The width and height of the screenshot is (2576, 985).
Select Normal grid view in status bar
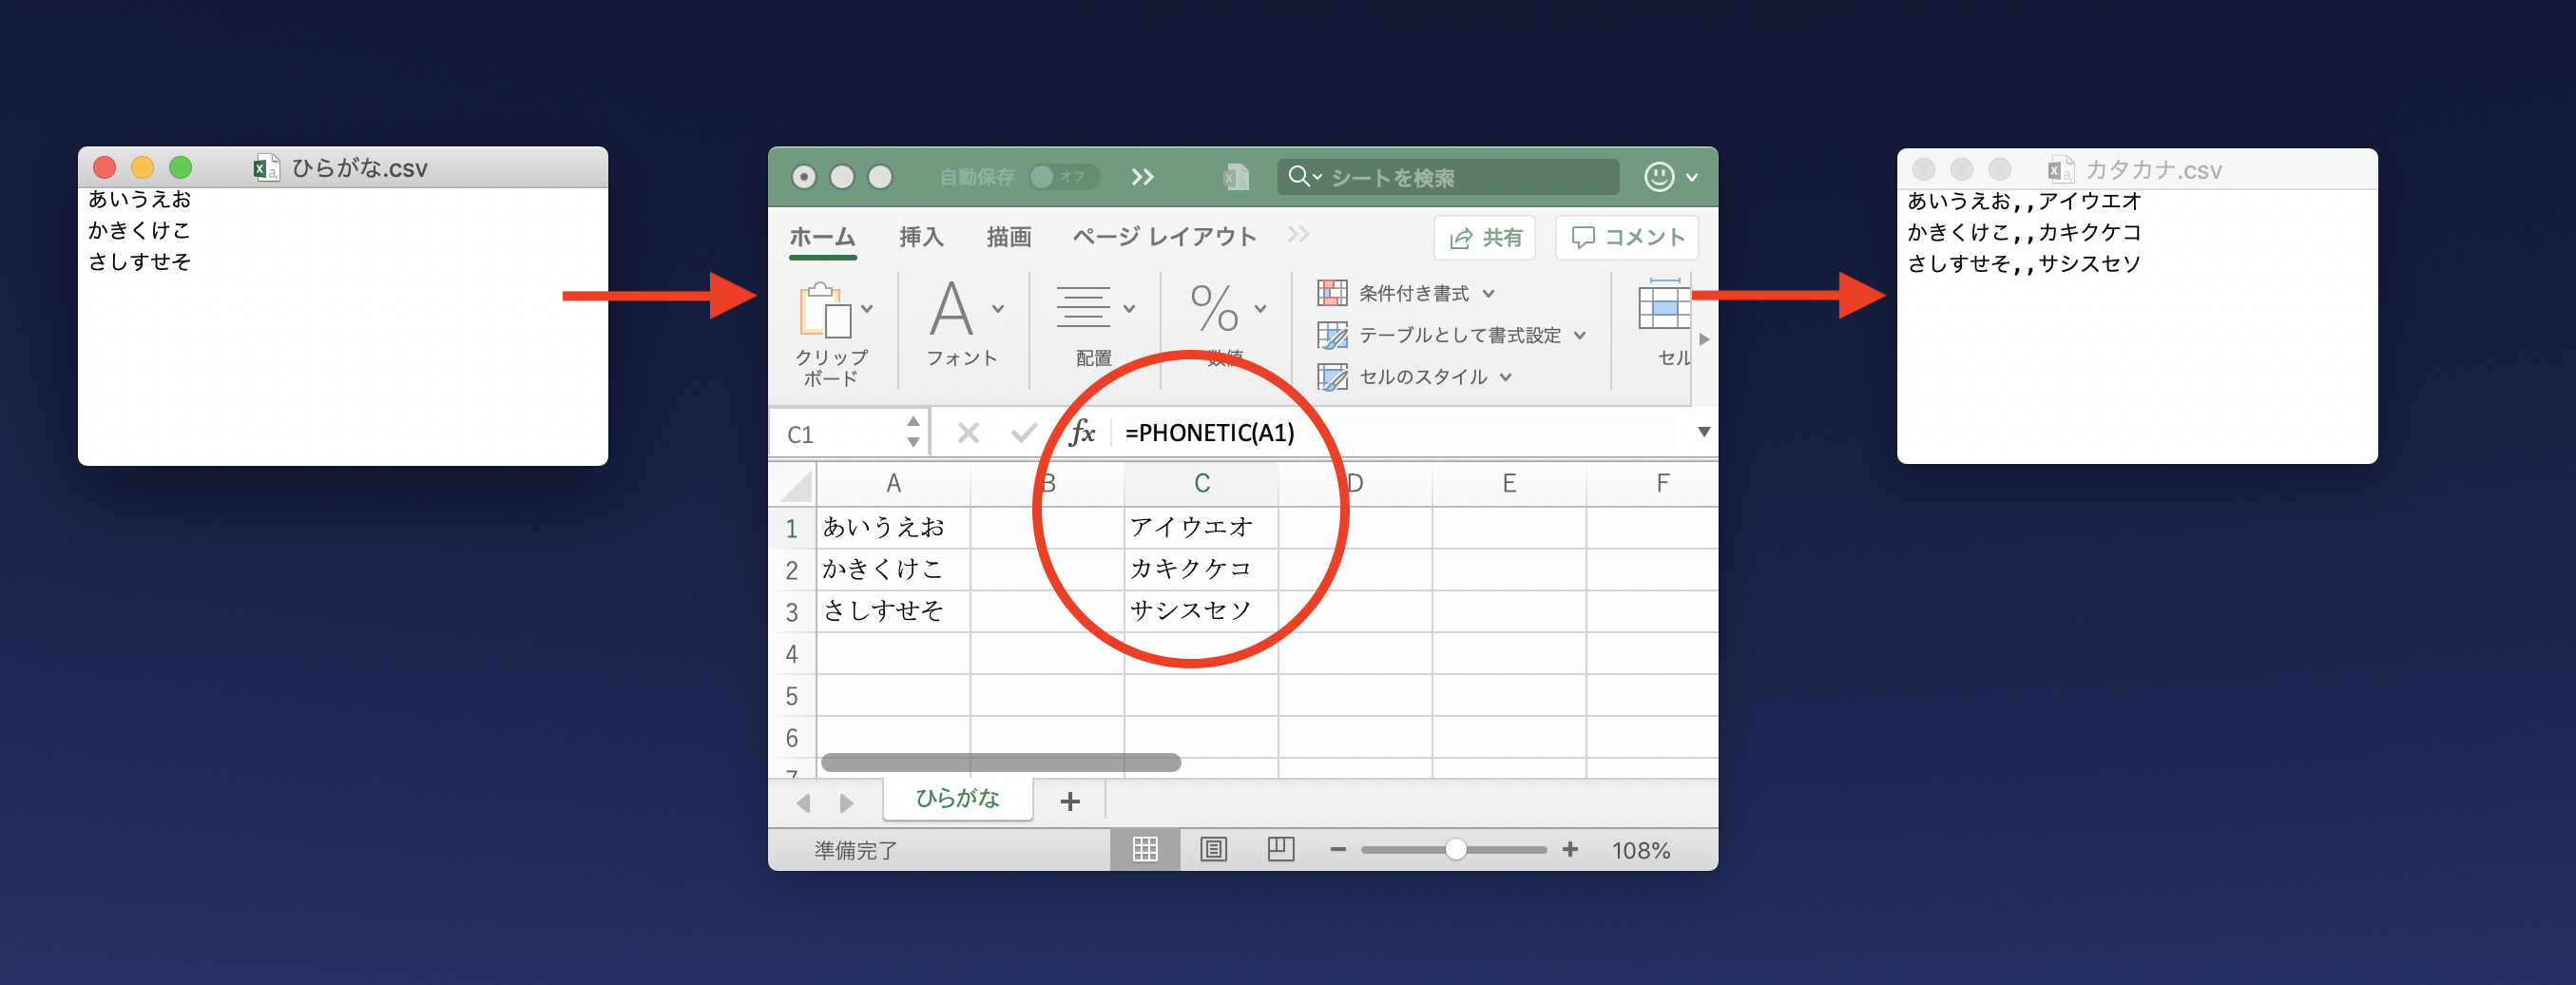point(1145,850)
